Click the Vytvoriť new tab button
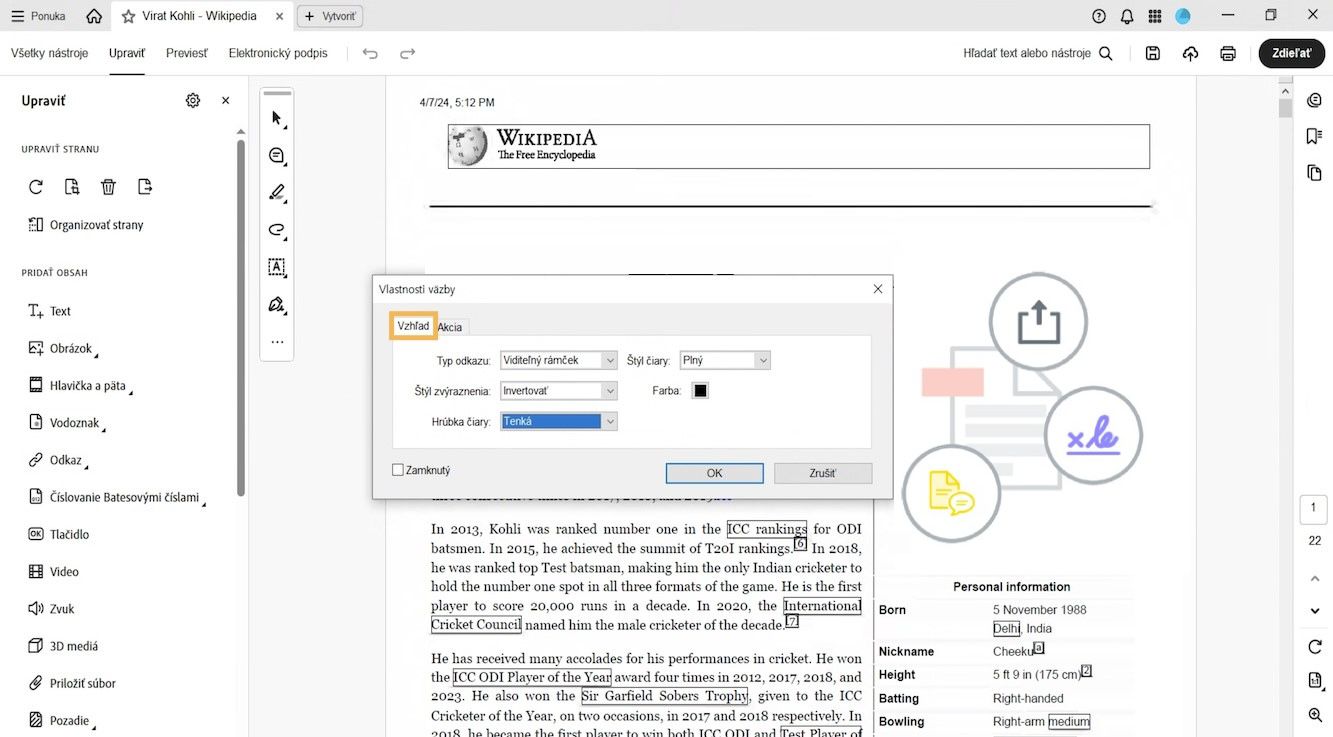The image size is (1333, 737). [330, 16]
